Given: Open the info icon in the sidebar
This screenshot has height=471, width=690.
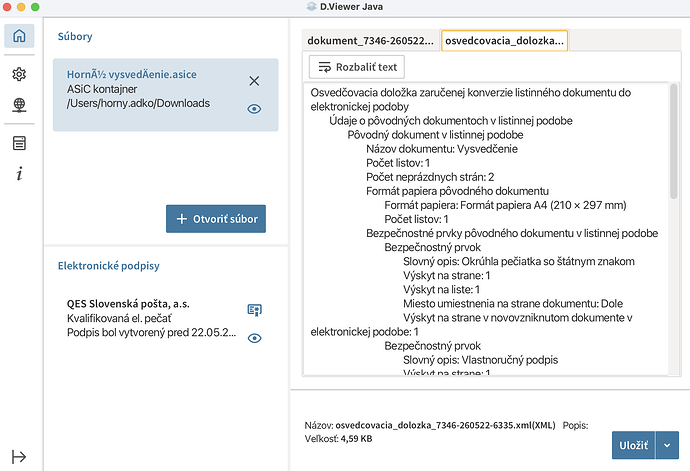Looking at the screenshot, I should point(19,174).
